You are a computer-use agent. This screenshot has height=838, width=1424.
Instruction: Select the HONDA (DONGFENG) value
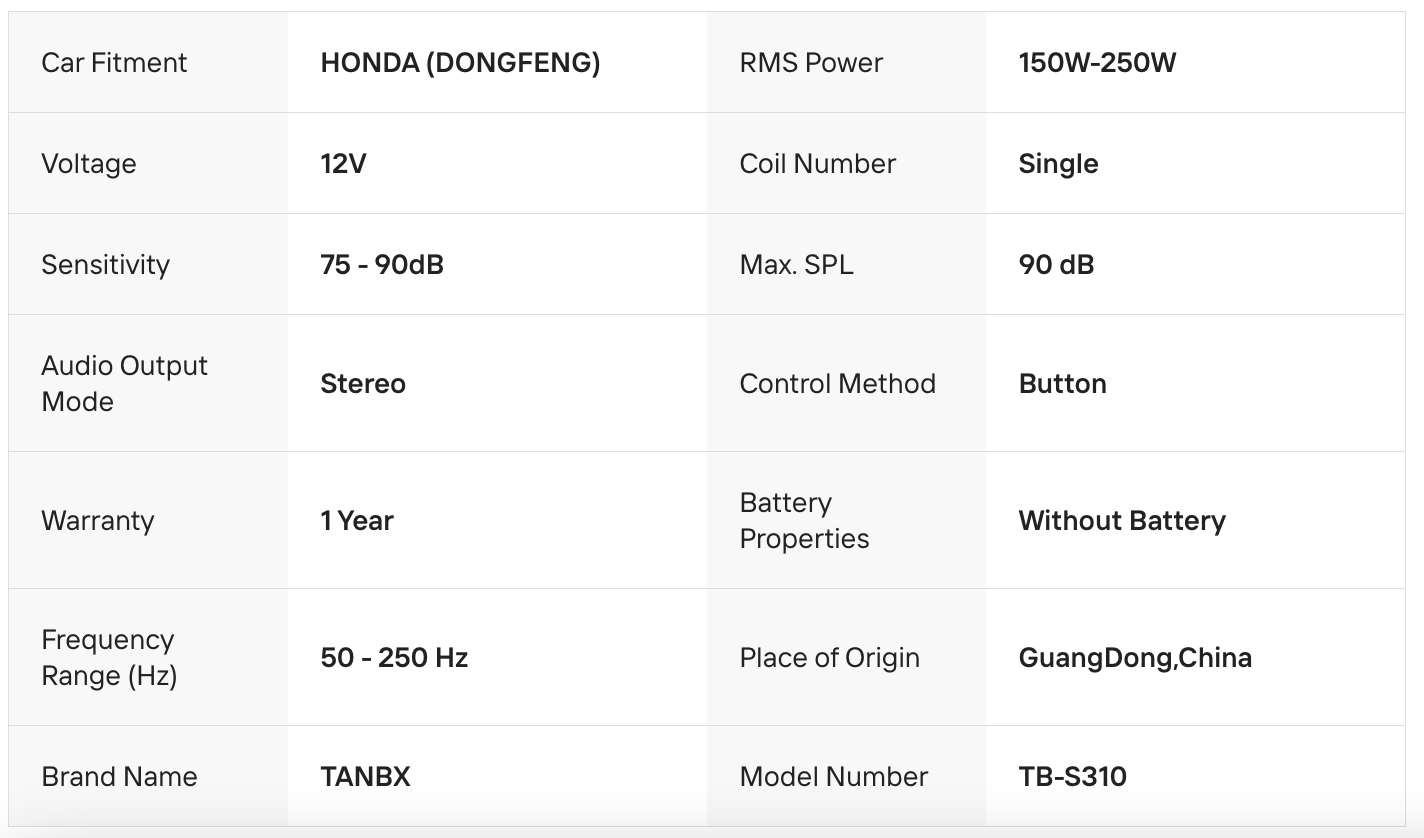click(460, 63)
